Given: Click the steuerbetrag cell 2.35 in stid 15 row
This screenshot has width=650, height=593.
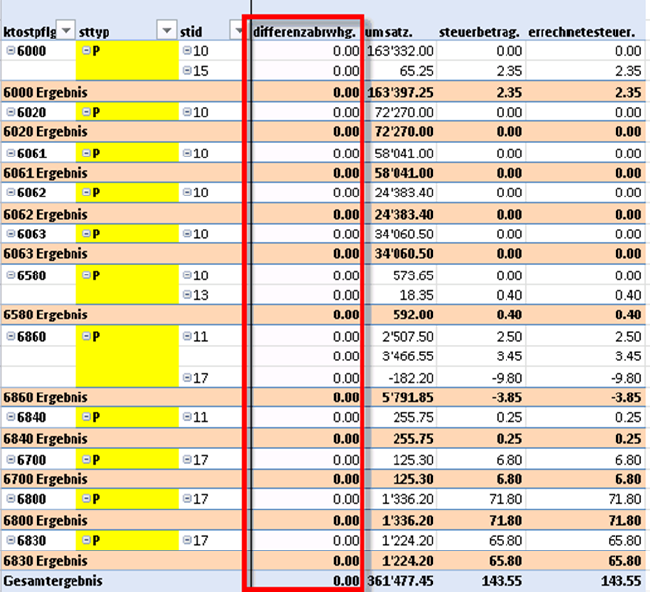Looking at the screenshot, I should (x=509, y=70).
